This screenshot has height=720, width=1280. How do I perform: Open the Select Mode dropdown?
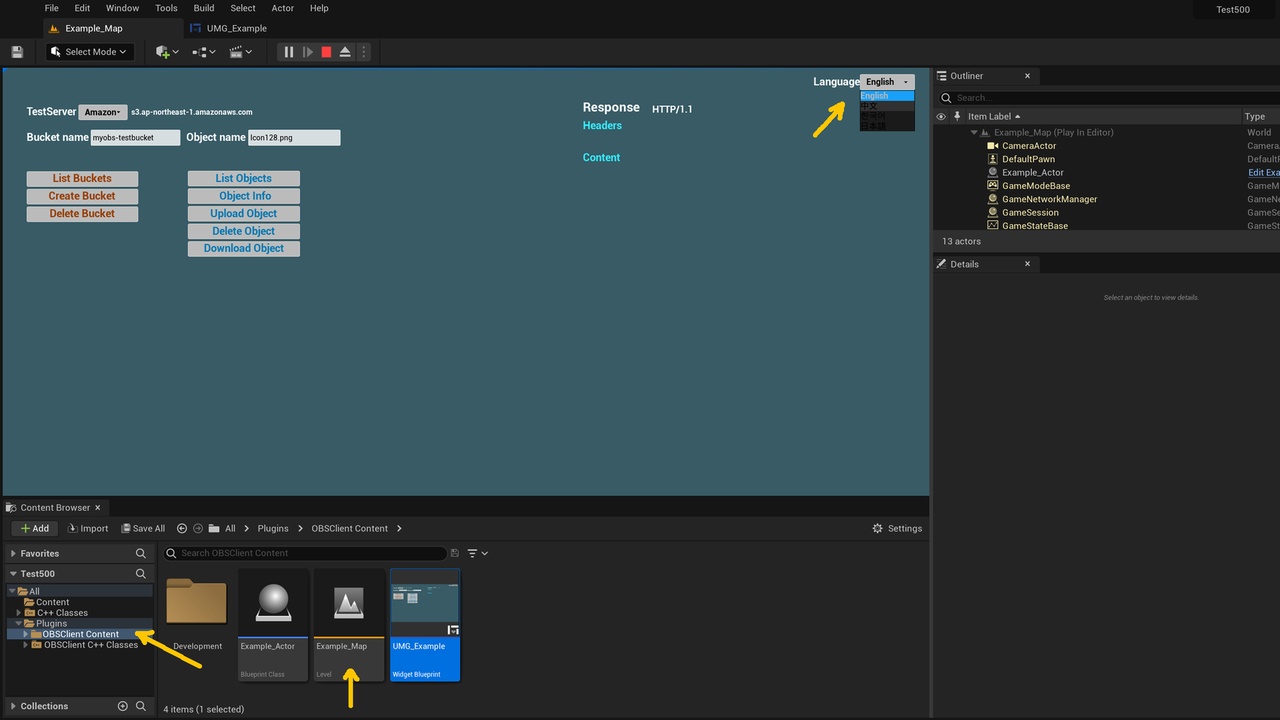[90, 52]
